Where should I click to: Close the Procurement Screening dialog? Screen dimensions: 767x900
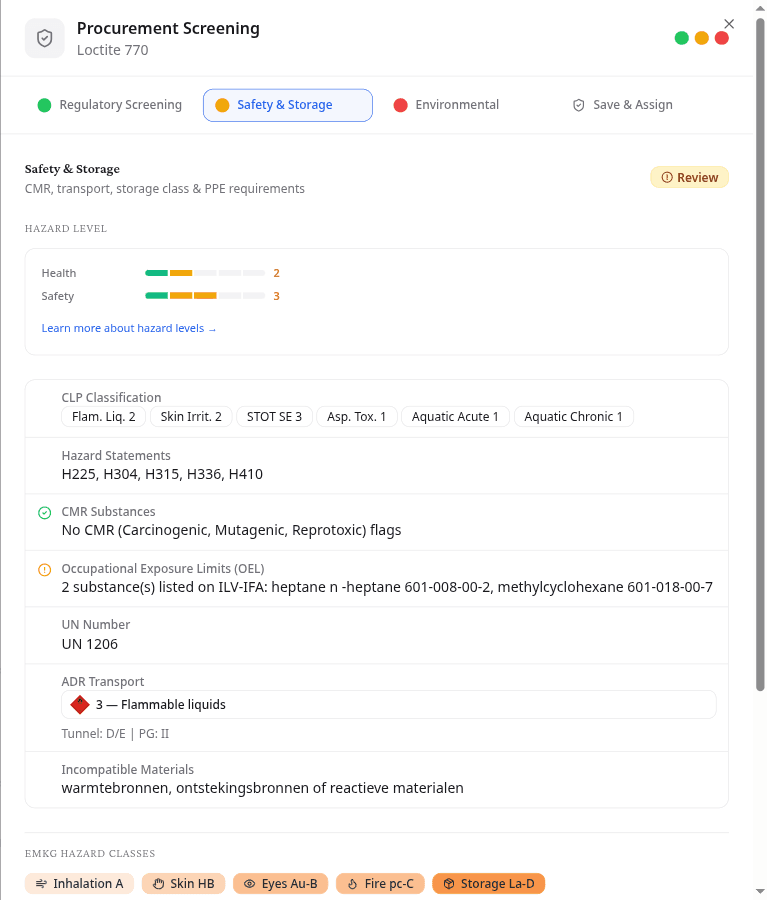(729, 24)
